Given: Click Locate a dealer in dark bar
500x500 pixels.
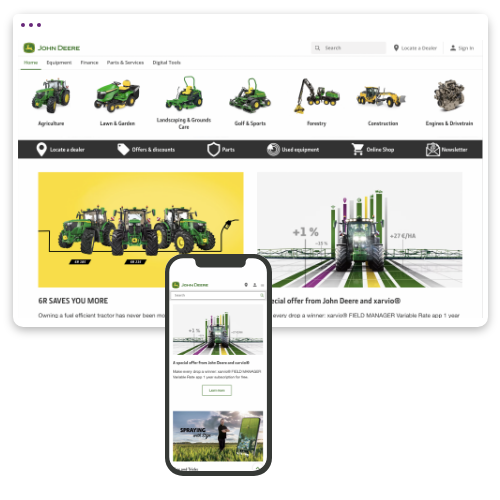Looking at the screenshot, I should tap(67, 150).
